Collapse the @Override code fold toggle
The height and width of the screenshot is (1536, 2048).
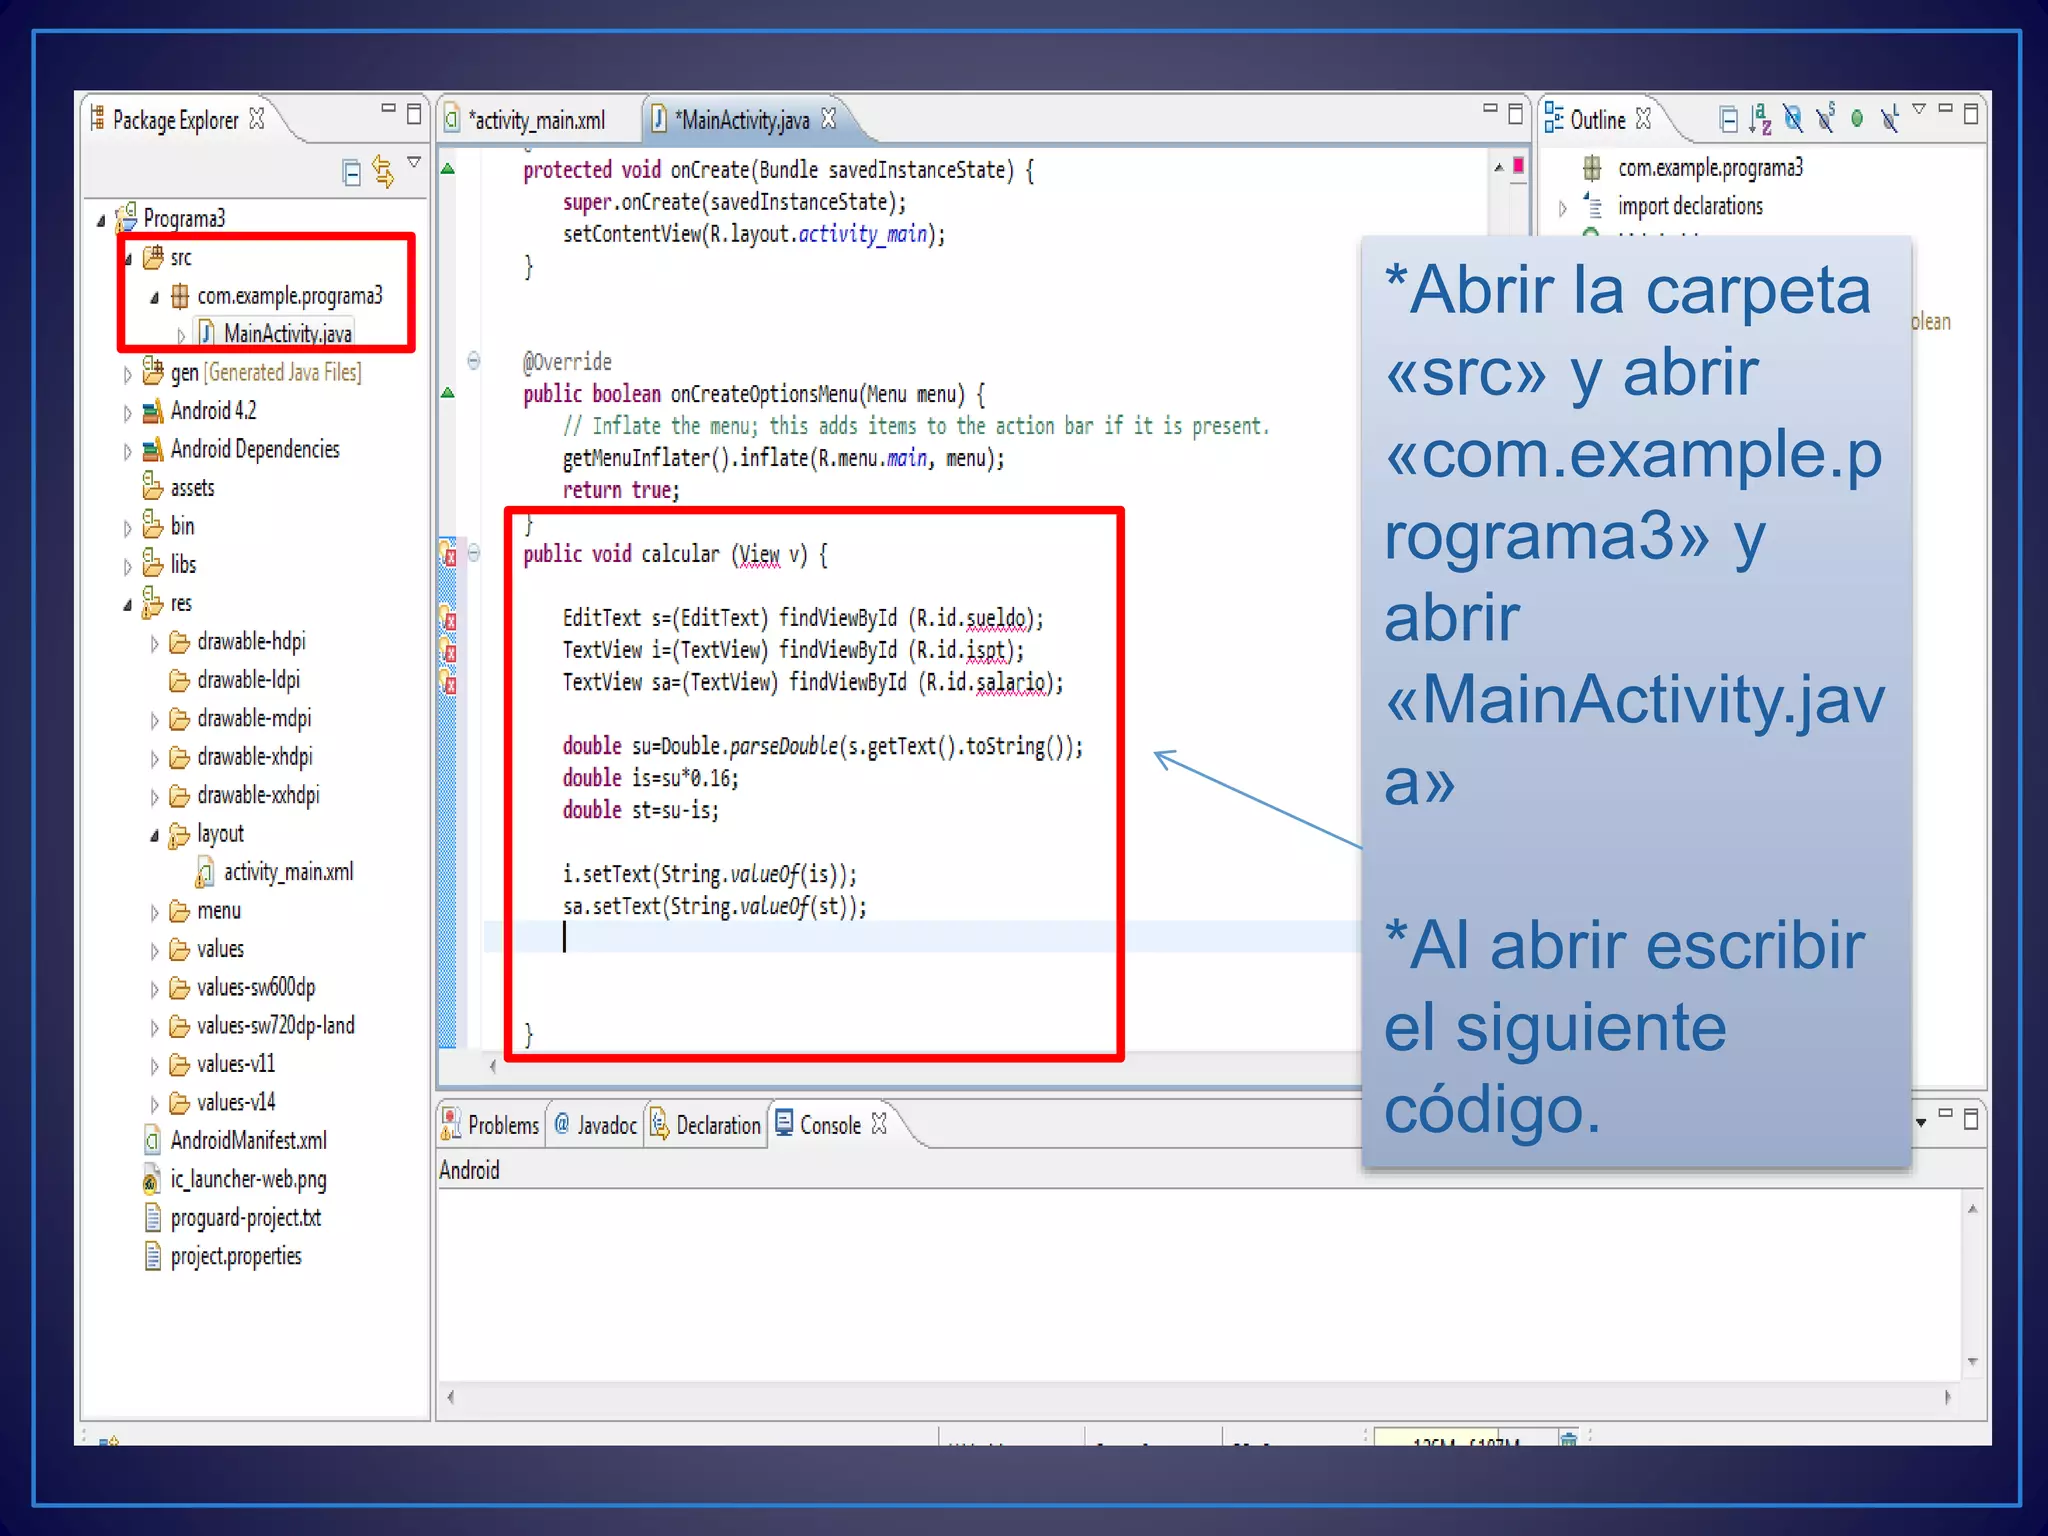(474, 360)
